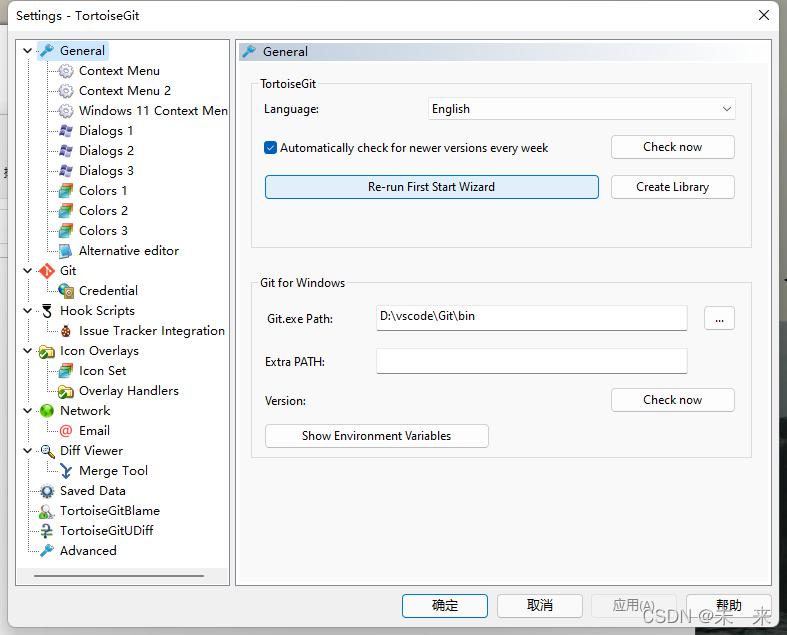Click into the Extra PATH field
The image size is (787, 635).
(532, 361)
